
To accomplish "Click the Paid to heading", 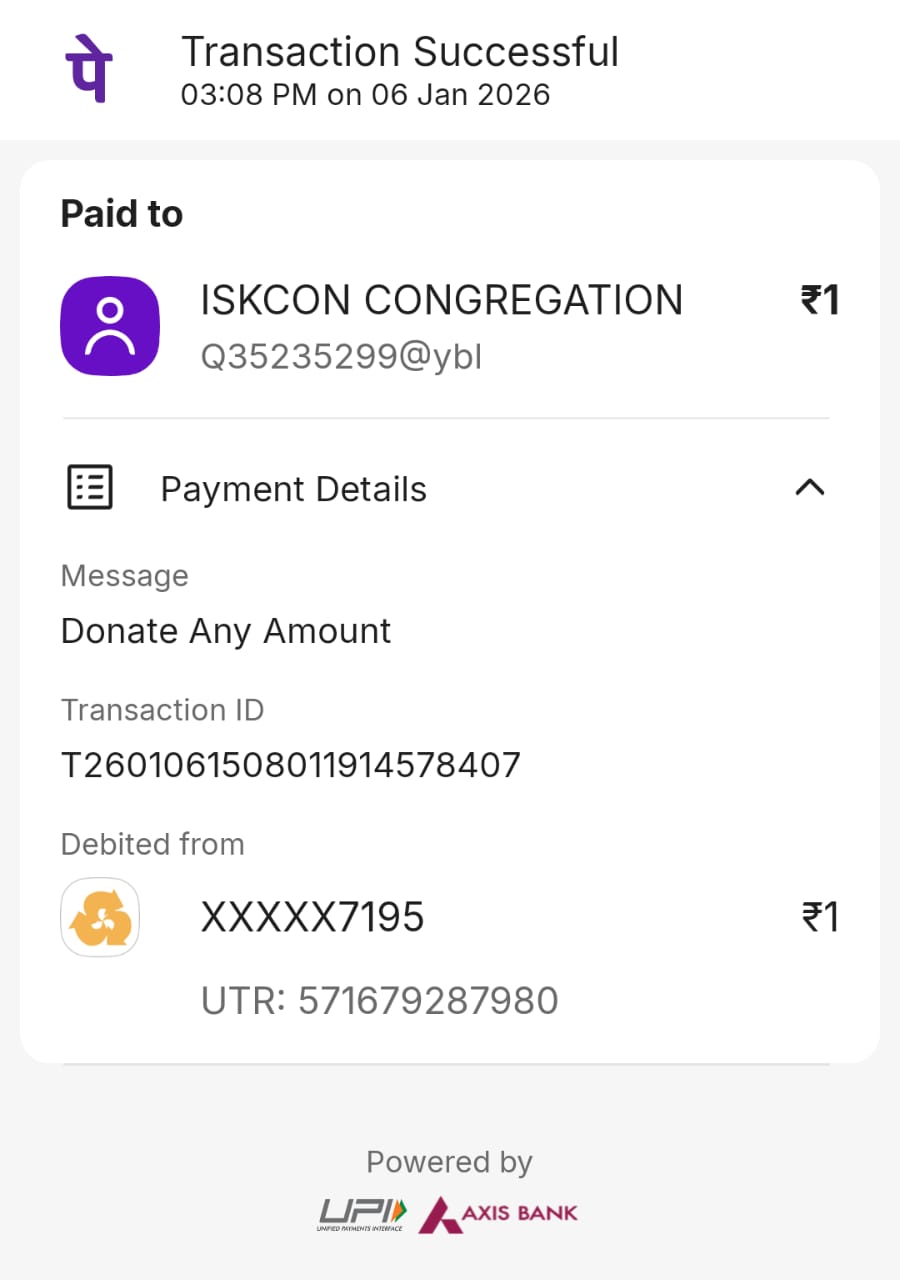I will (x=121, y=214).
